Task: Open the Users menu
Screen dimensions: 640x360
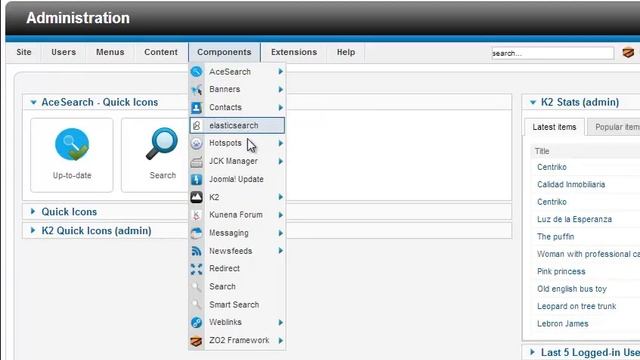Action: tap(63, 52)
